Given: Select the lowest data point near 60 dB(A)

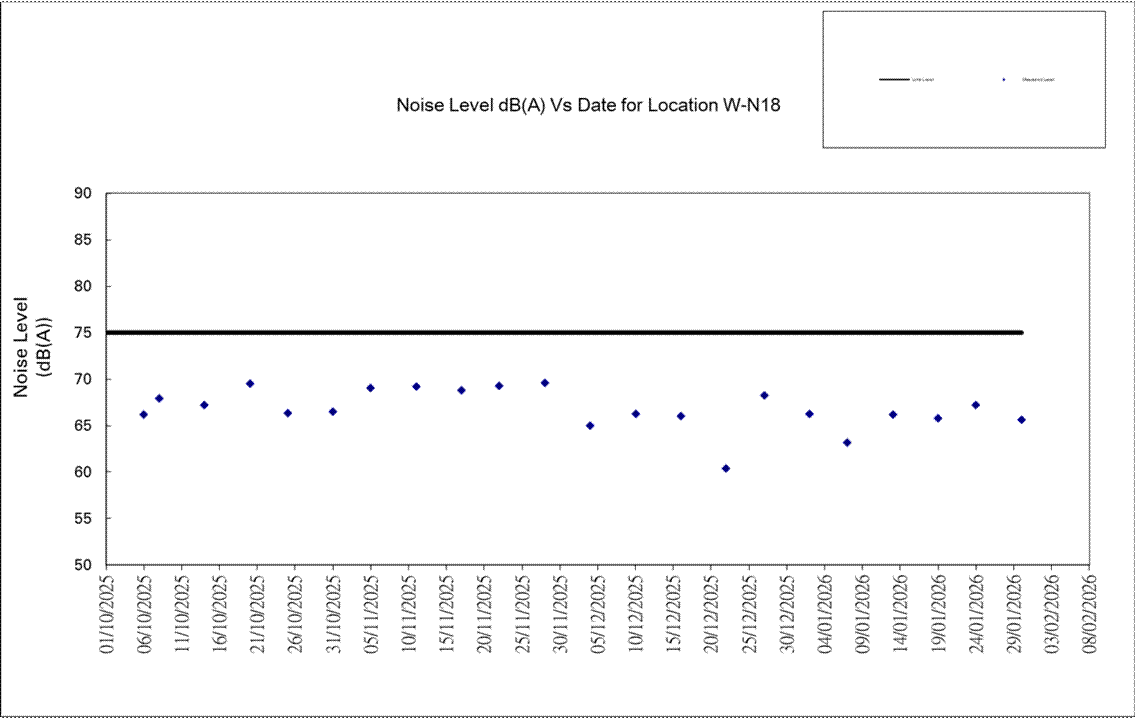Looking at the screenshot, I should point(726,468).
